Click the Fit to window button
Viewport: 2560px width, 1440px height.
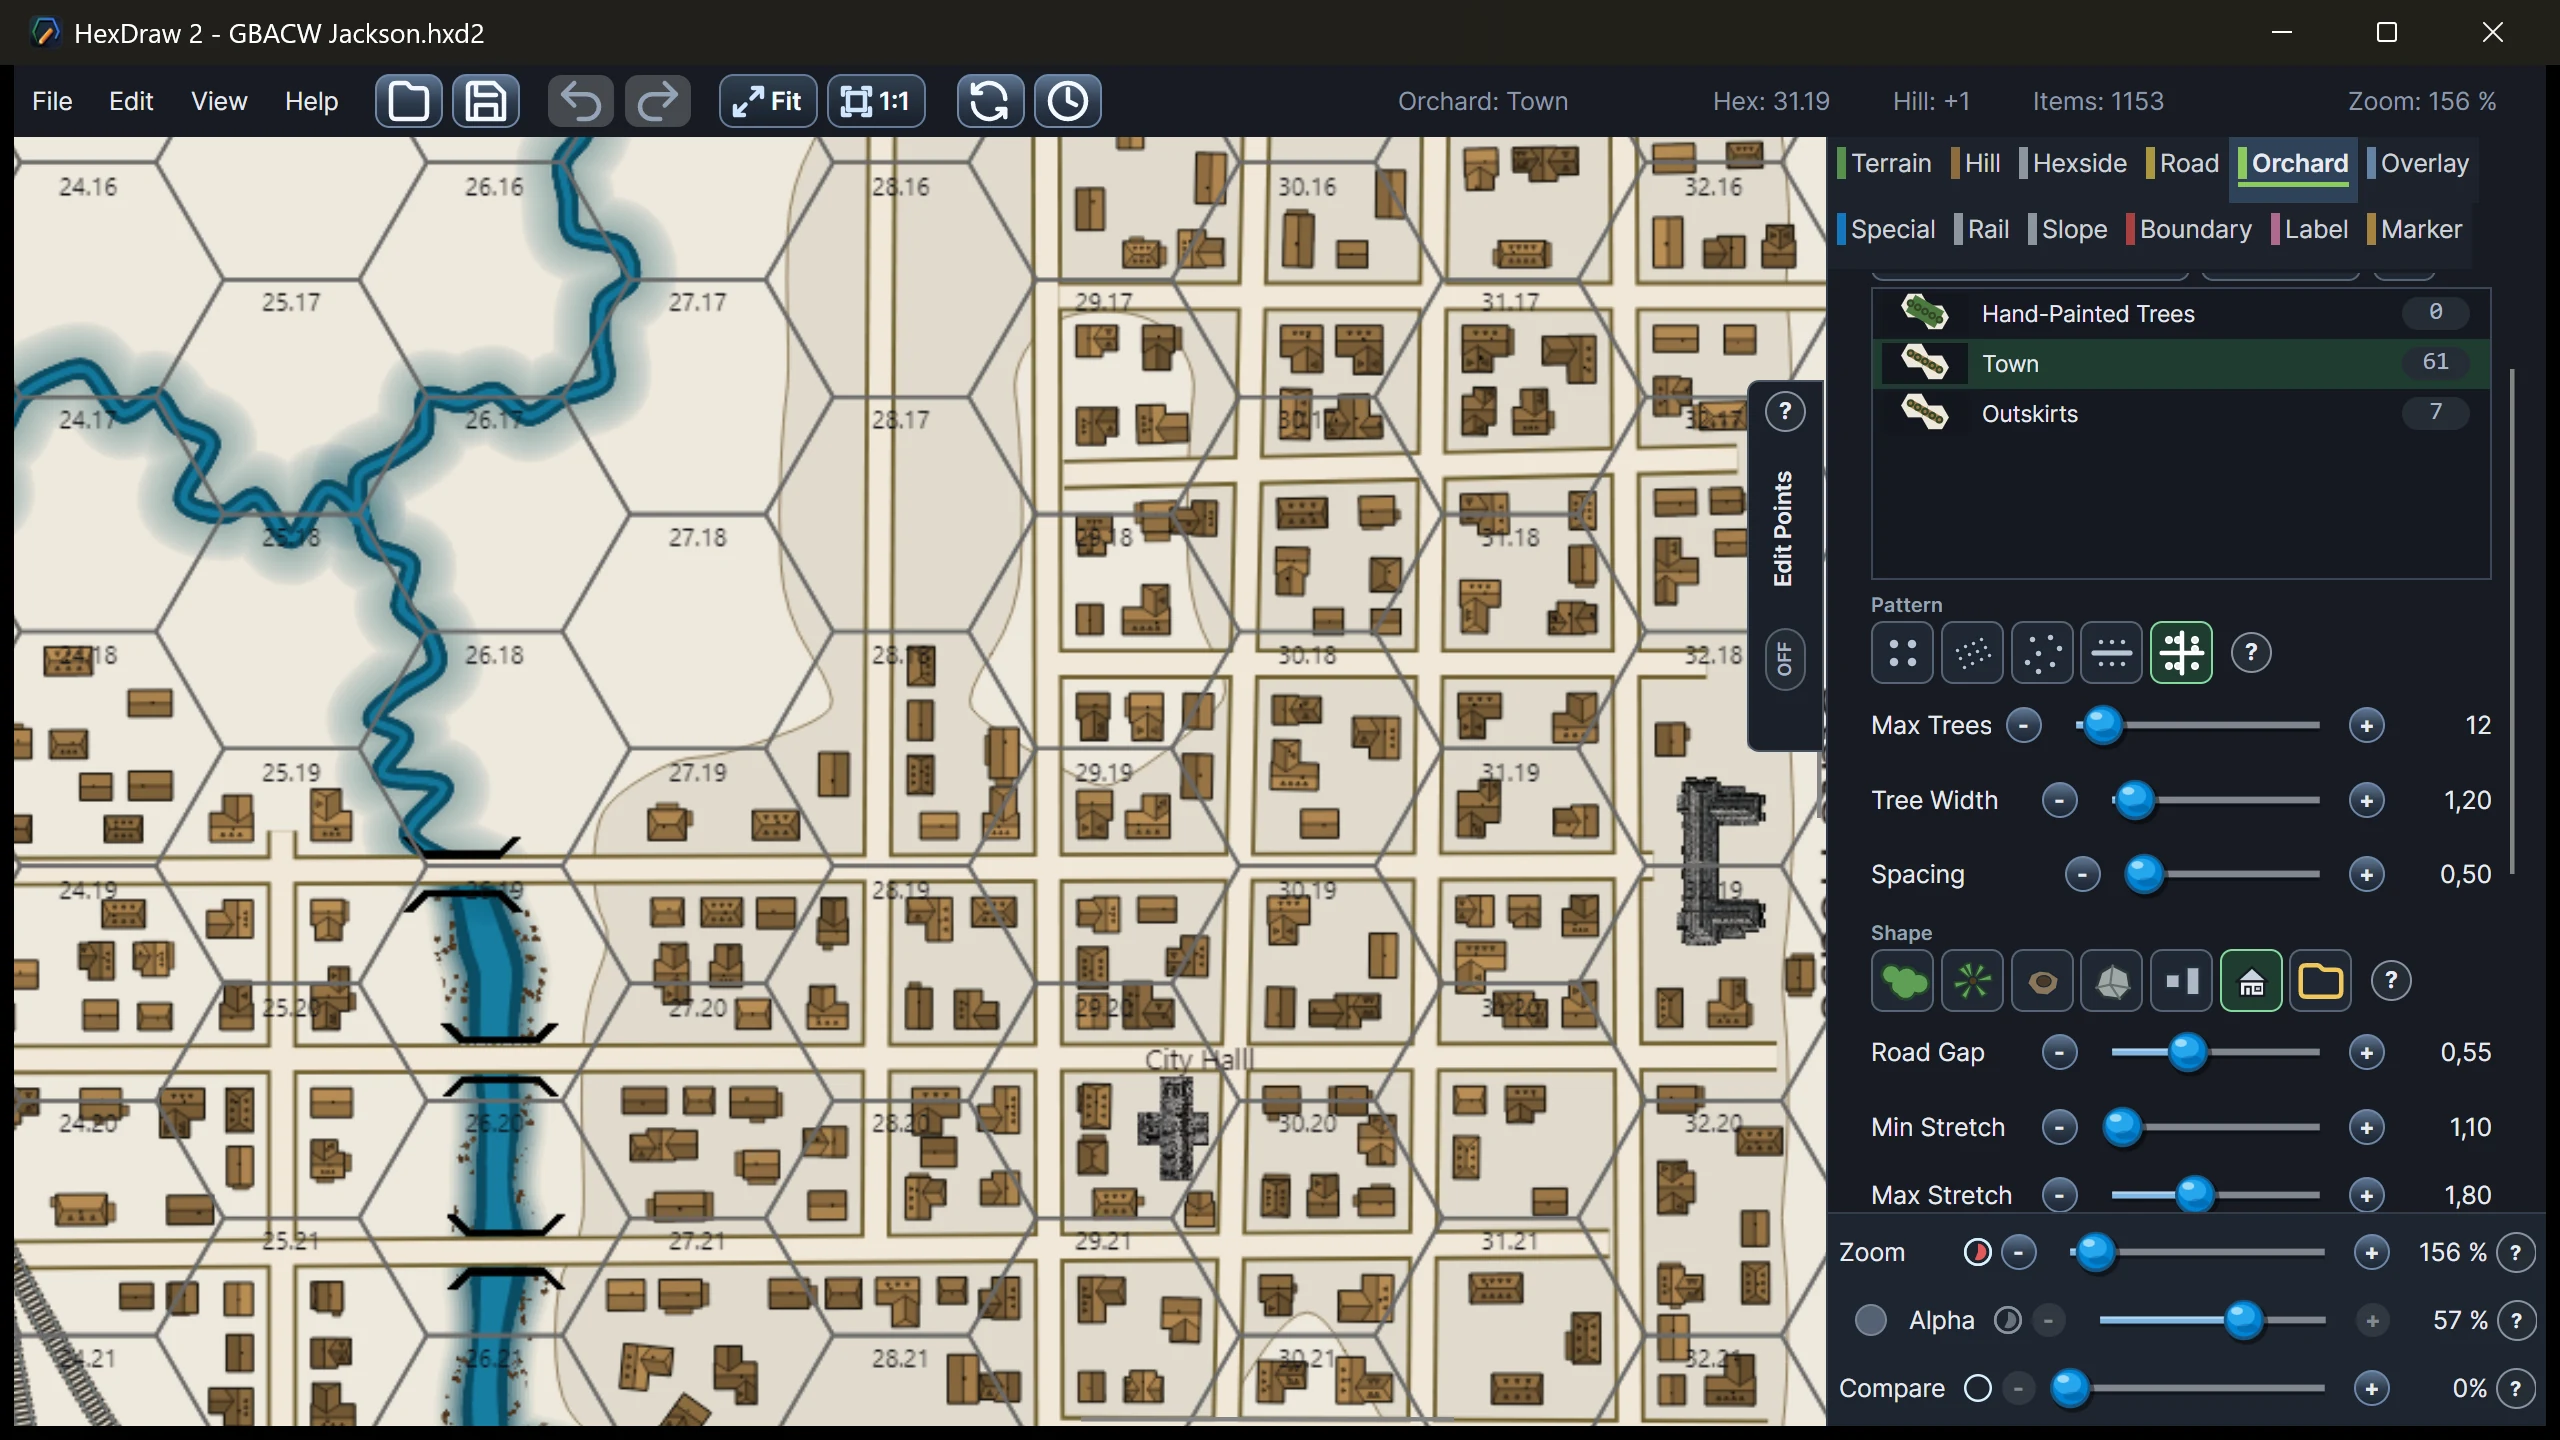[768, 101]
